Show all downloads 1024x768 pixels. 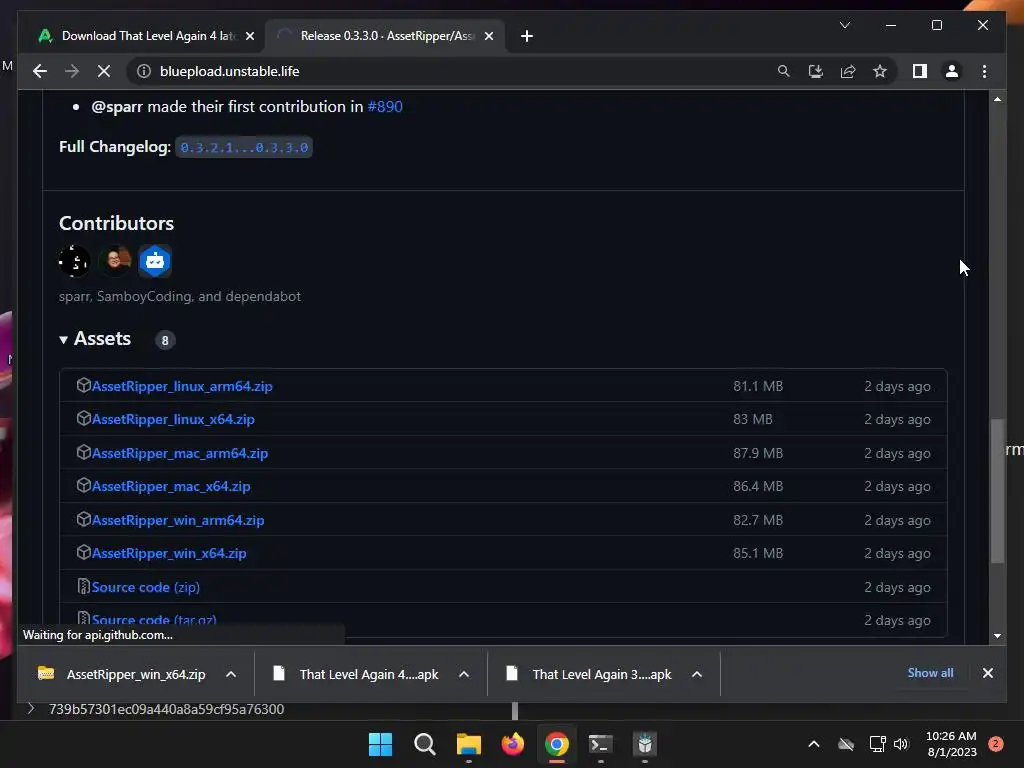click(x=930, y=673)
